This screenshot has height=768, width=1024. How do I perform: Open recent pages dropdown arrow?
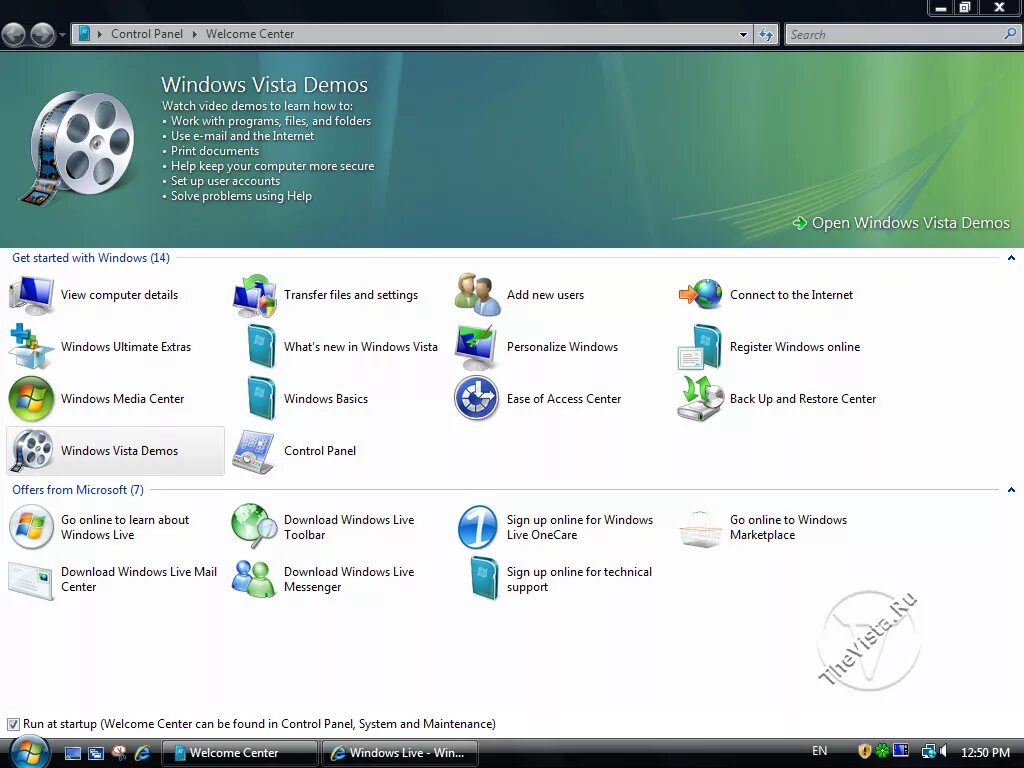[62, 34]
